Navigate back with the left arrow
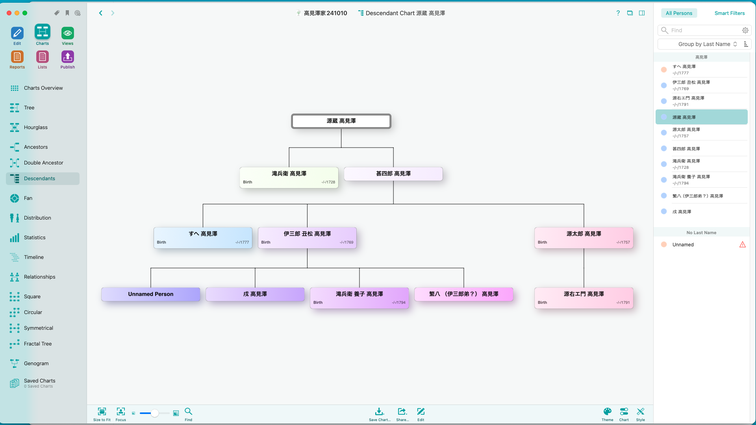Image resolution: width=756 pixels, height=425 pixels. pos(101,13)
